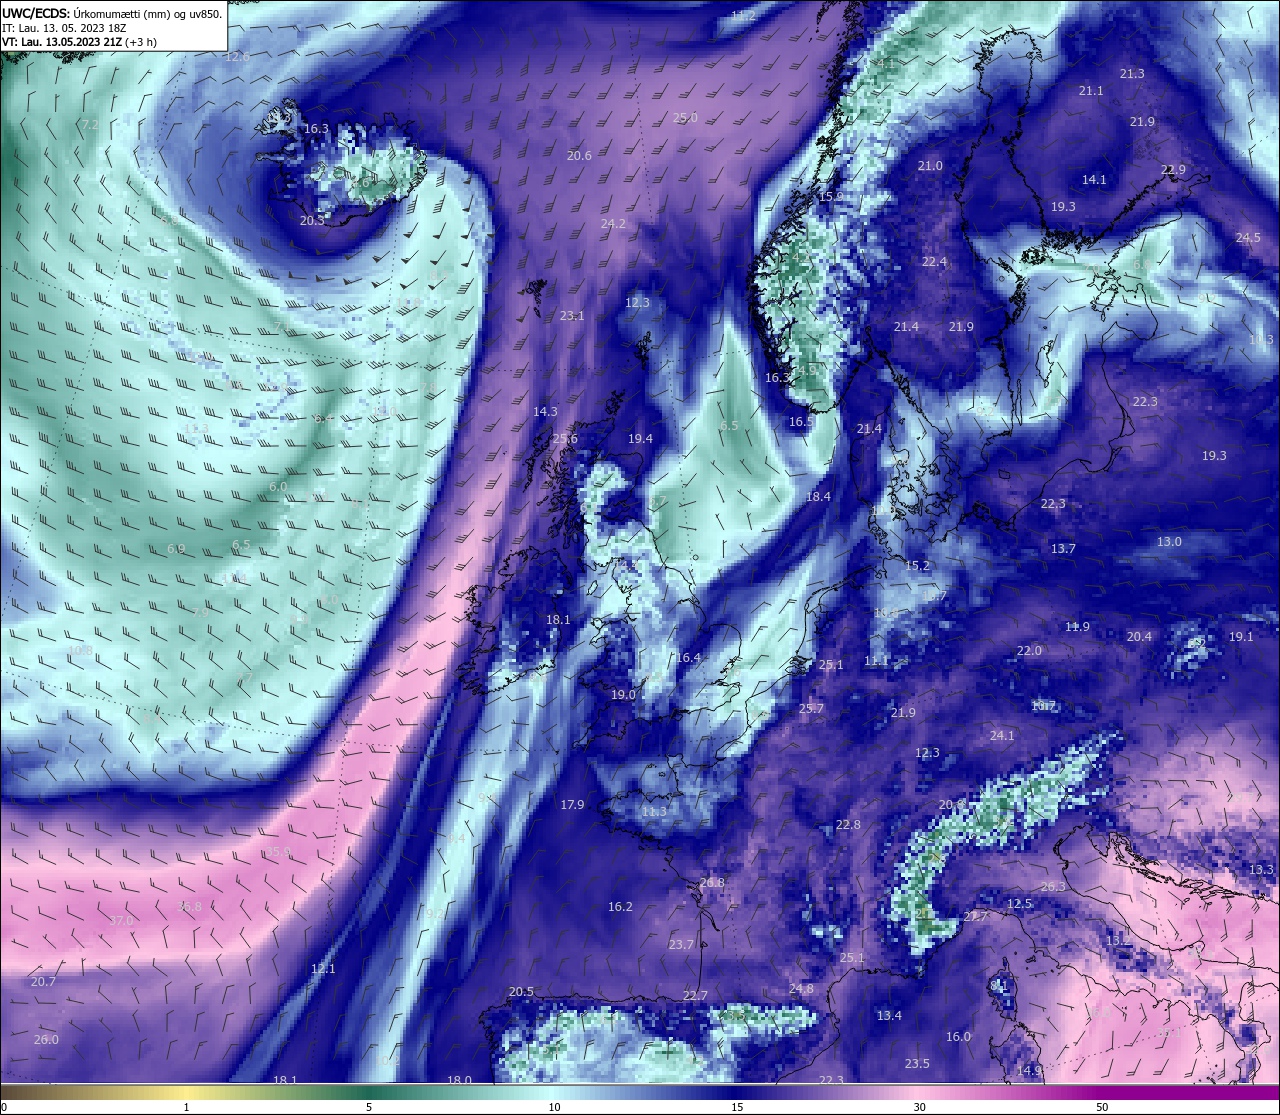Click the map value 24.5
The image size is (1280, 1115).
pos(1248,238)
